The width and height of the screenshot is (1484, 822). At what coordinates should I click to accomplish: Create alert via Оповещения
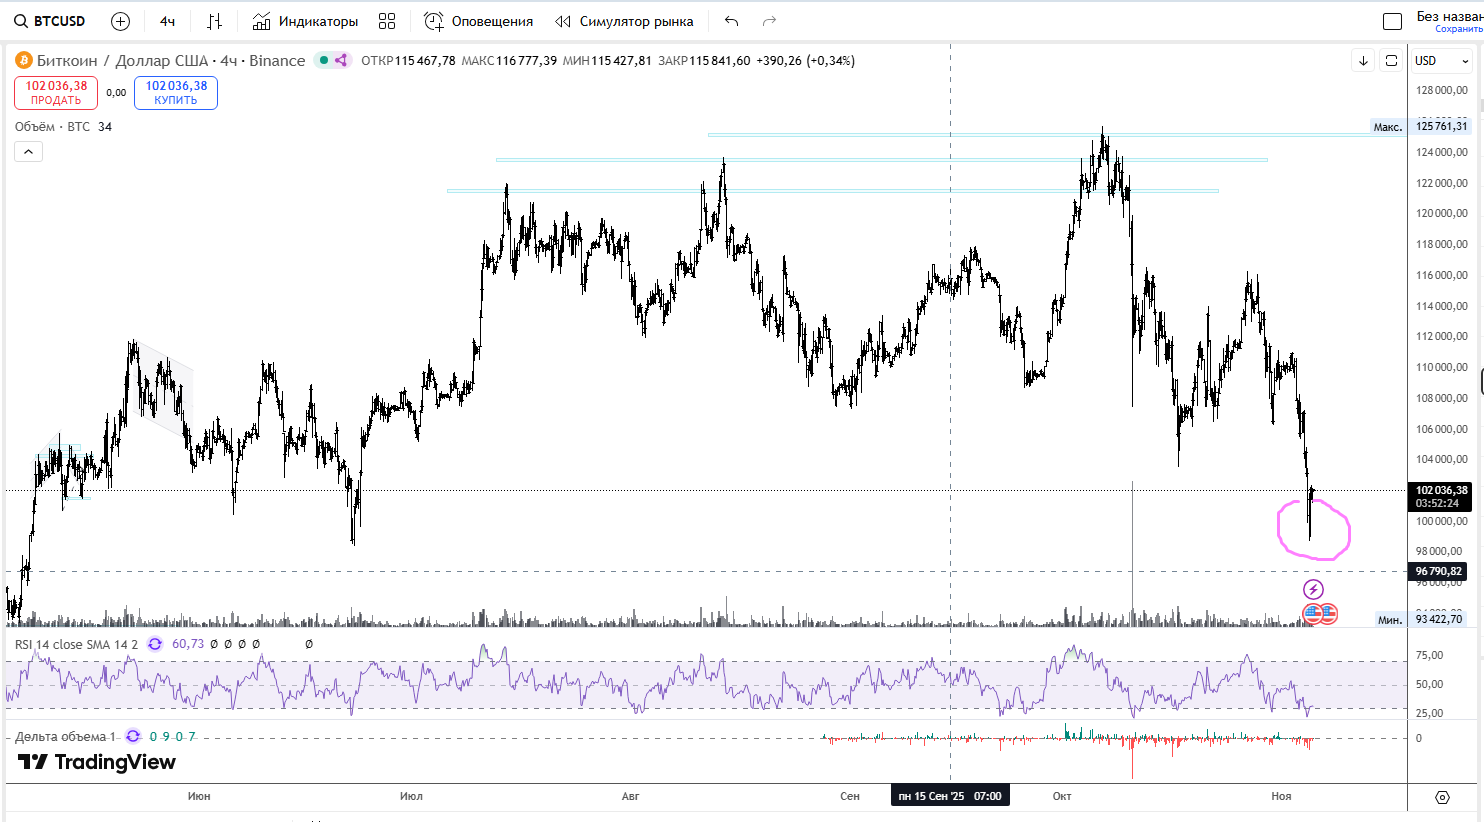click(479, 21)
